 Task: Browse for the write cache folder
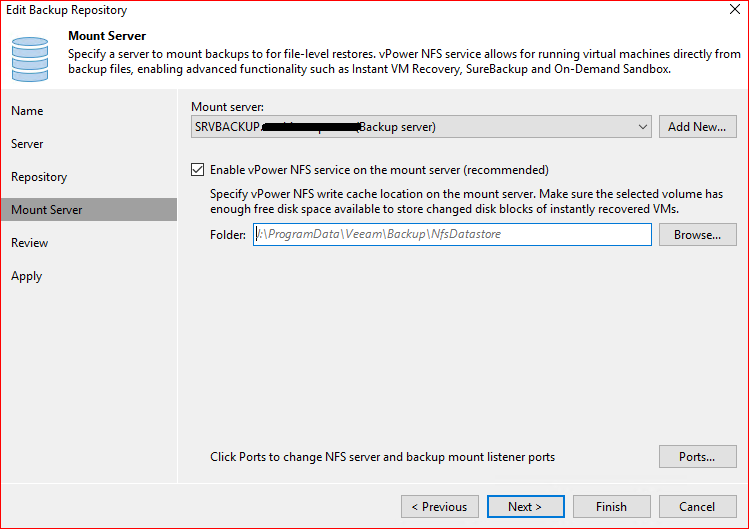click(x=697, y=235)
